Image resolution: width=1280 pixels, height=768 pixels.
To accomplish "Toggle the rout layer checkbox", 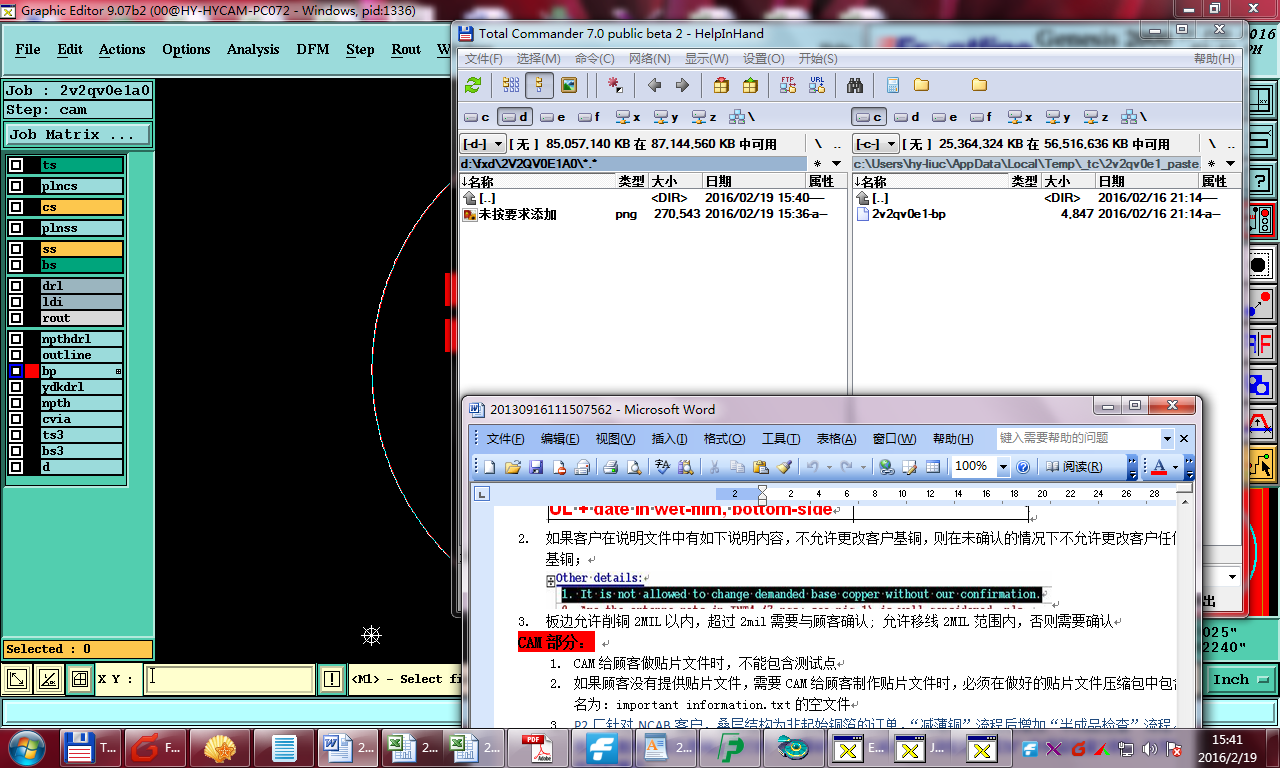I will click(16, 318).
